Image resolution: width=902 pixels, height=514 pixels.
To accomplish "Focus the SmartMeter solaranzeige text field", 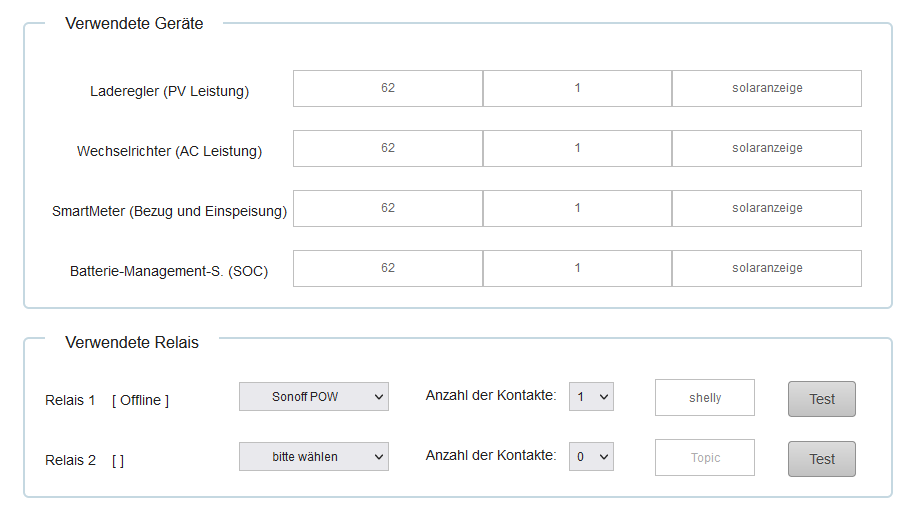I will pyautogui.click(x=766, y=208).
